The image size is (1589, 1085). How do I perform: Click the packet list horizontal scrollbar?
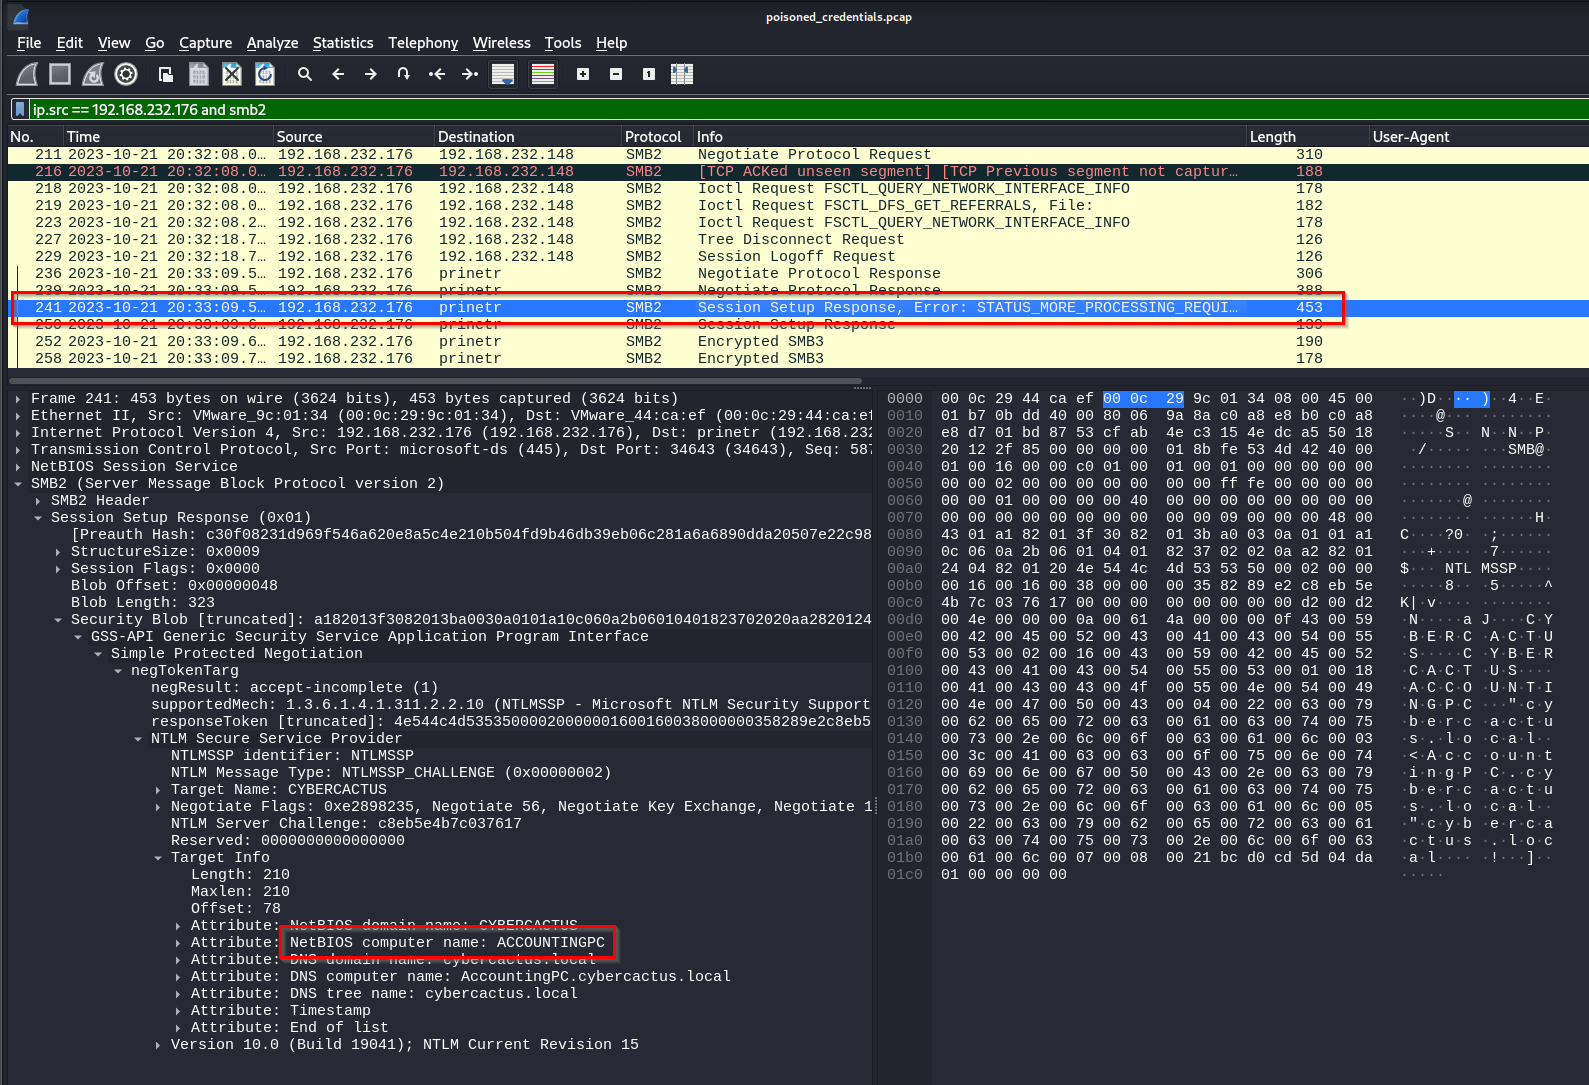[x=435, y=381]
